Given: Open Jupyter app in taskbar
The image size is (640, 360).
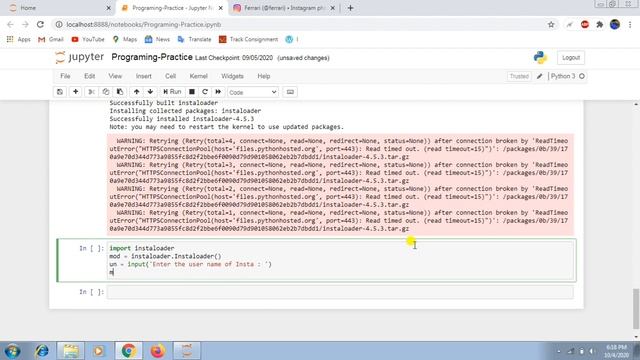Looking at the screenshot, I should tap(187, 351).
